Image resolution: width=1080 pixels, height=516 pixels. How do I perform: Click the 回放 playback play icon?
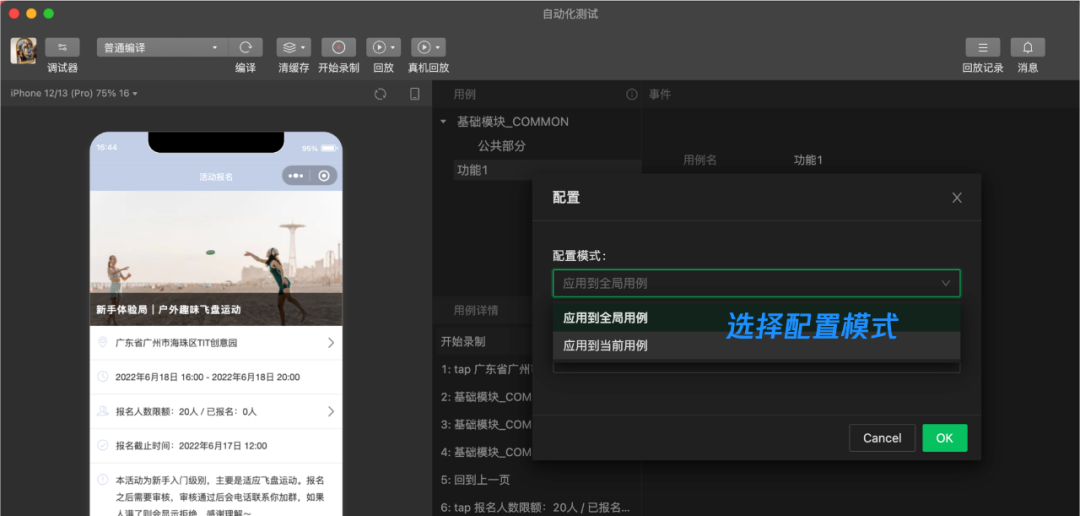379,47
